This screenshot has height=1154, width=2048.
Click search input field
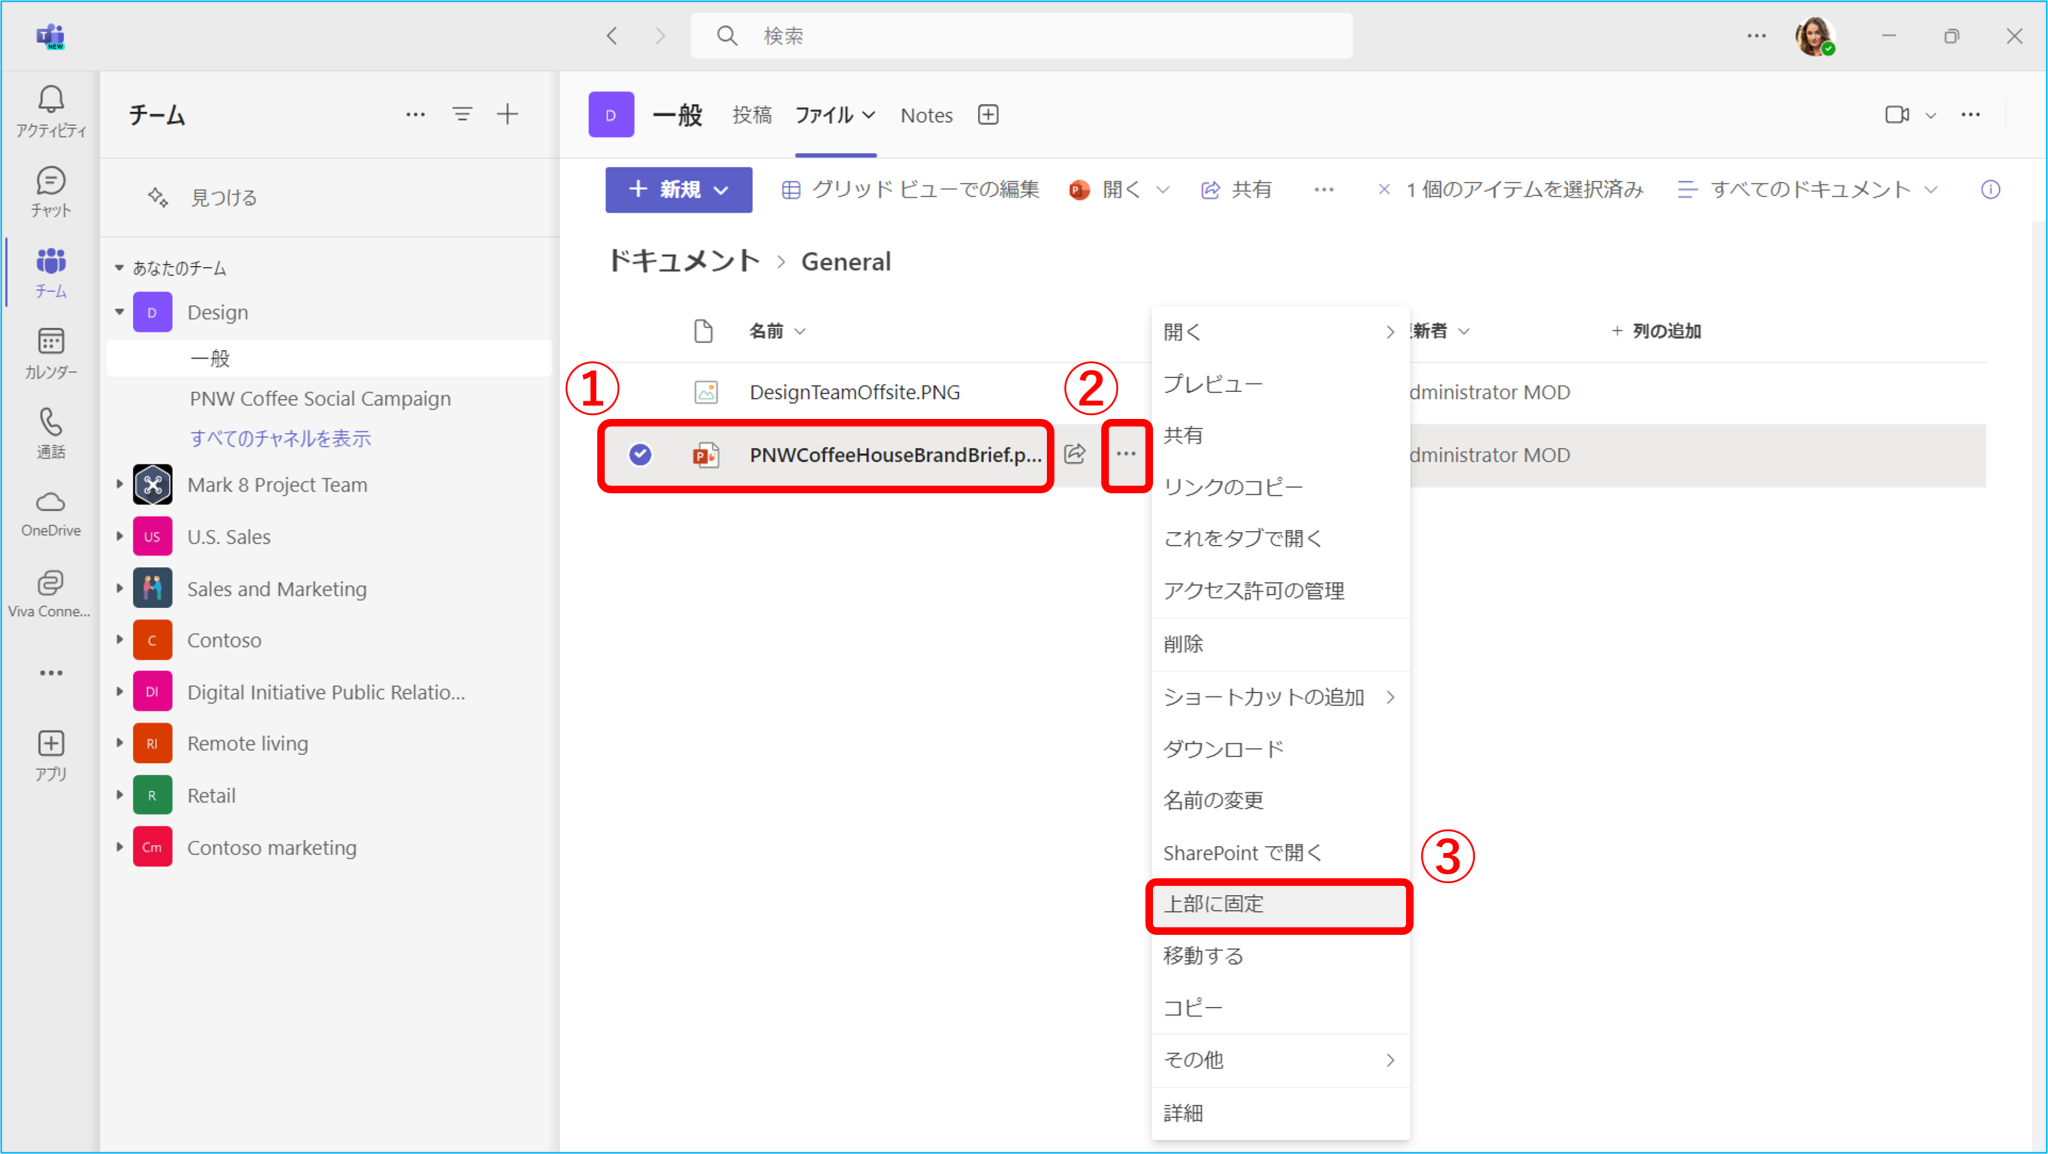point(1023,35)
